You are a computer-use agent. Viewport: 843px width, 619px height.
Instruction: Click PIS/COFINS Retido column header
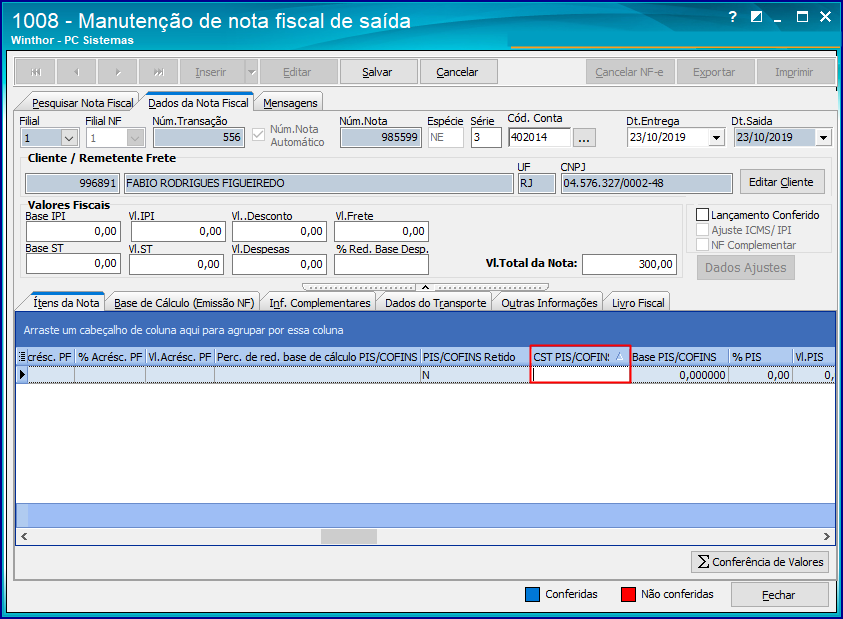[x=475, y=357]
